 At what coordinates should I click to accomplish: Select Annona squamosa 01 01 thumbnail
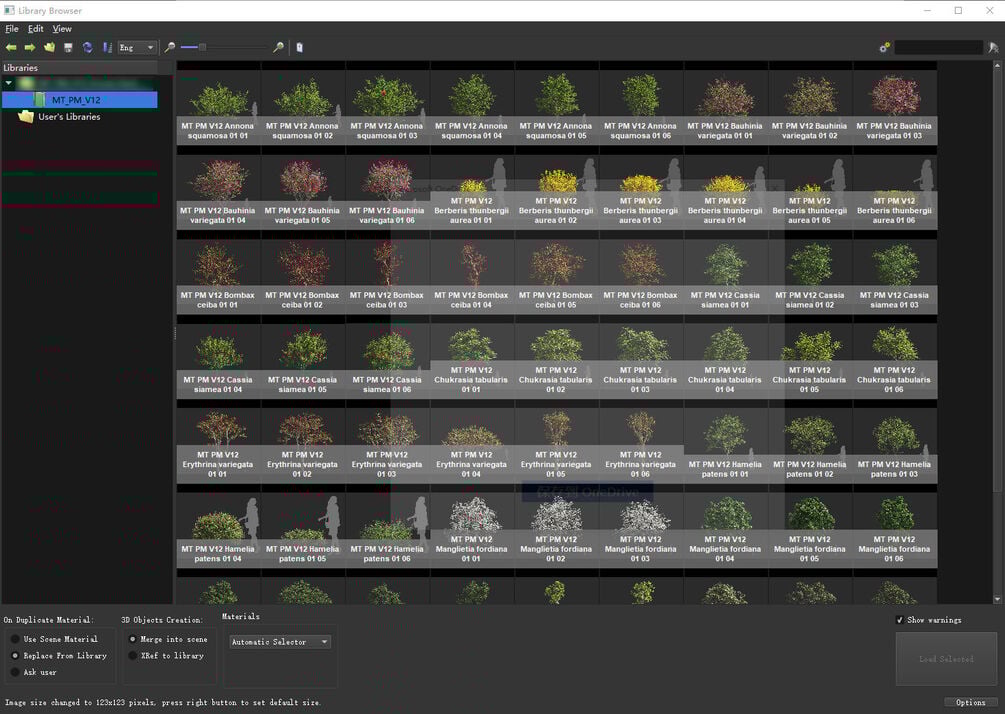click(x=218, y=107)
